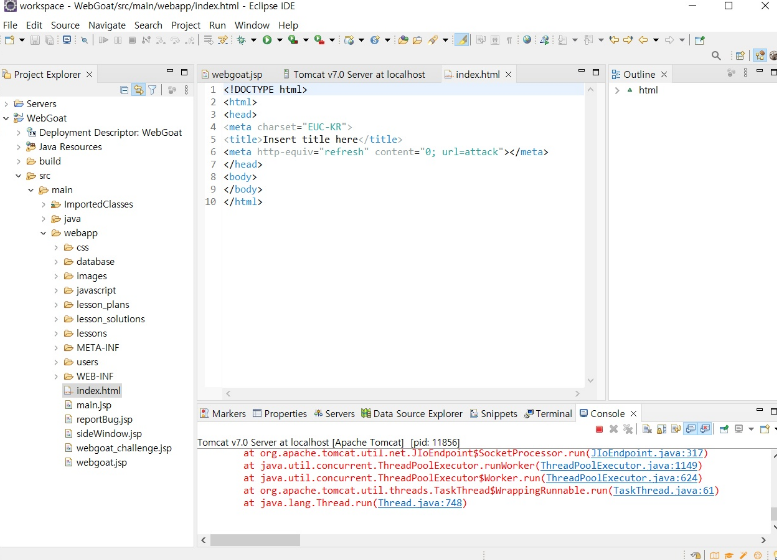The width and height of the screenshot is (777, 560).
Task: Click the magnifier Quick Access search icon
Action: [716, 56]
